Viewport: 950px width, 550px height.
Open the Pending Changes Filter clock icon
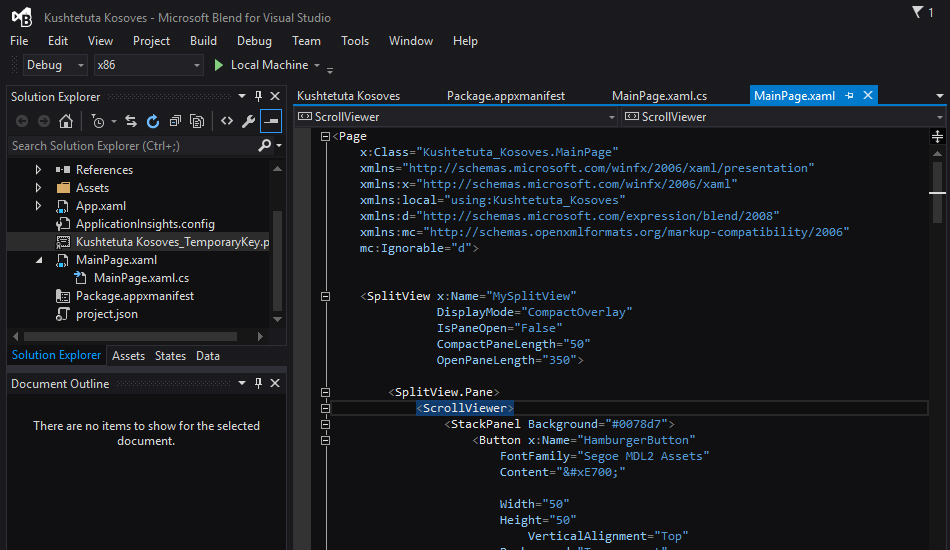point(98,121)
